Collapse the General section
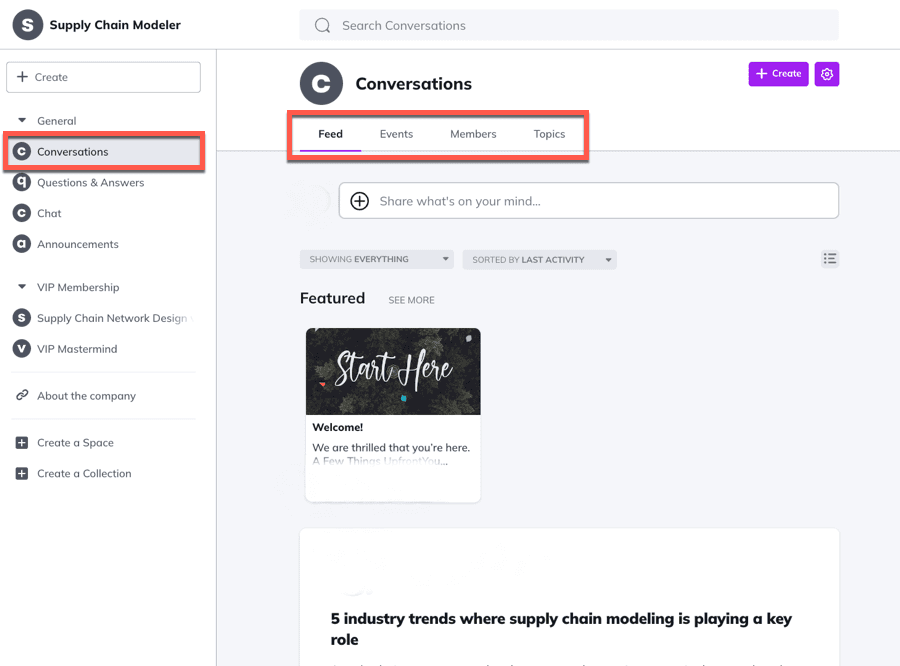 point(22,121)
